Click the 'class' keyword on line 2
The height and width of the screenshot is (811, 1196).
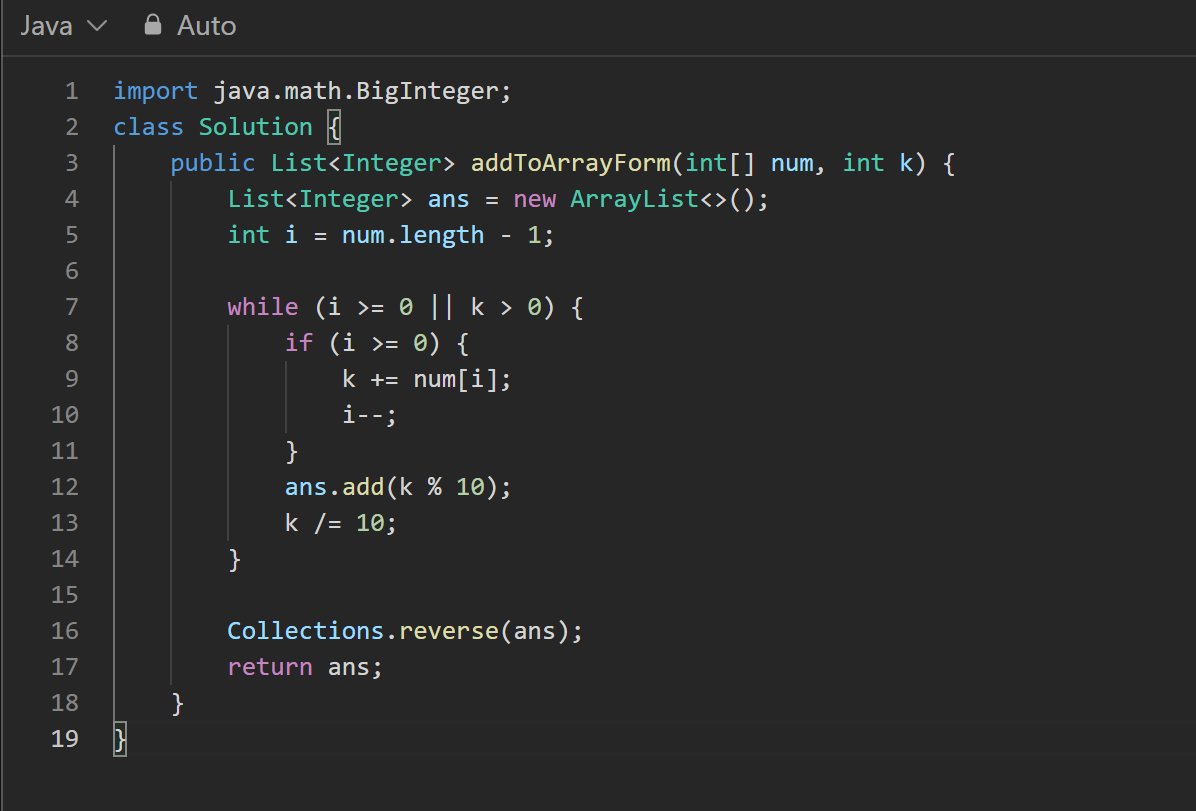pos(149,127)
